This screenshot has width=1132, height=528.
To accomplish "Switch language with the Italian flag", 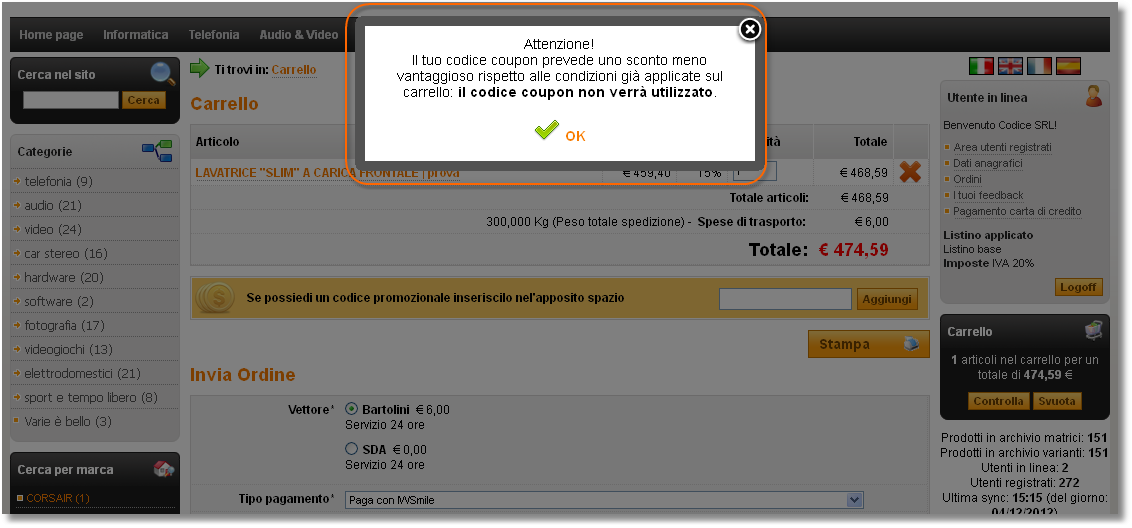I will [981, 66].
